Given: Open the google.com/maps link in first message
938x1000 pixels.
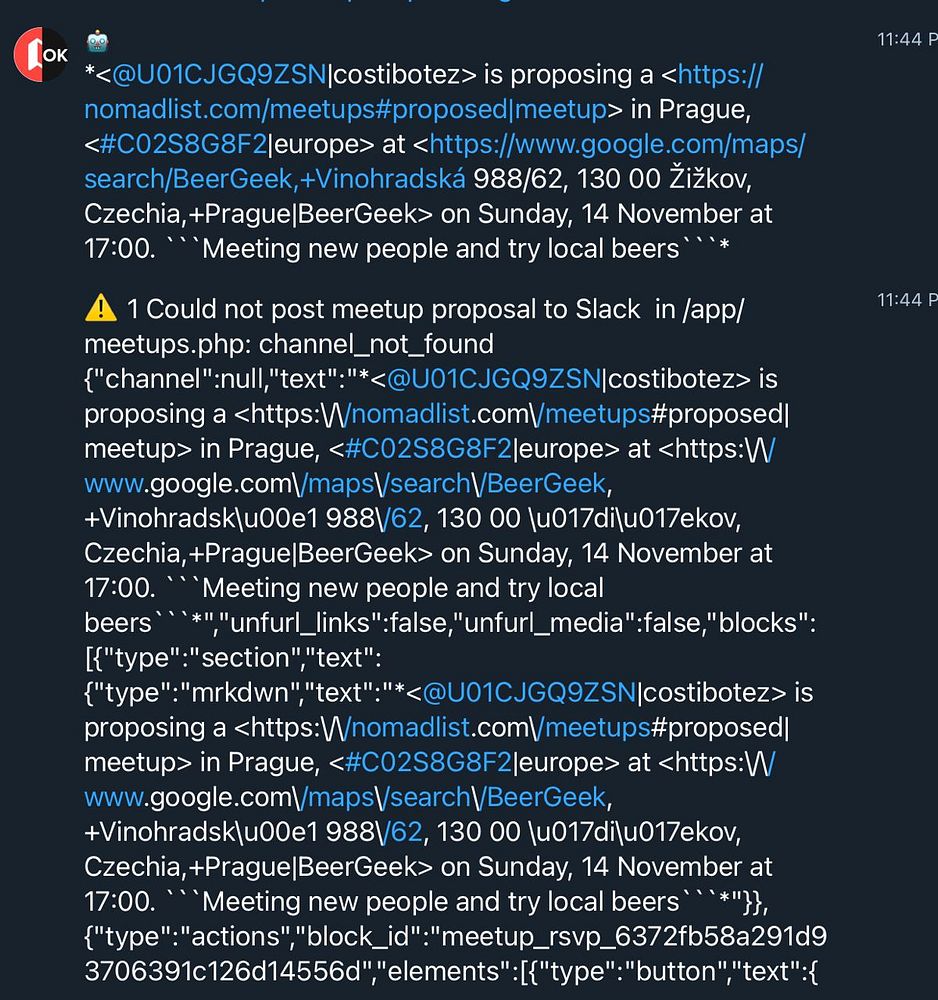Looking at the screenshot, I should (617, 144).
